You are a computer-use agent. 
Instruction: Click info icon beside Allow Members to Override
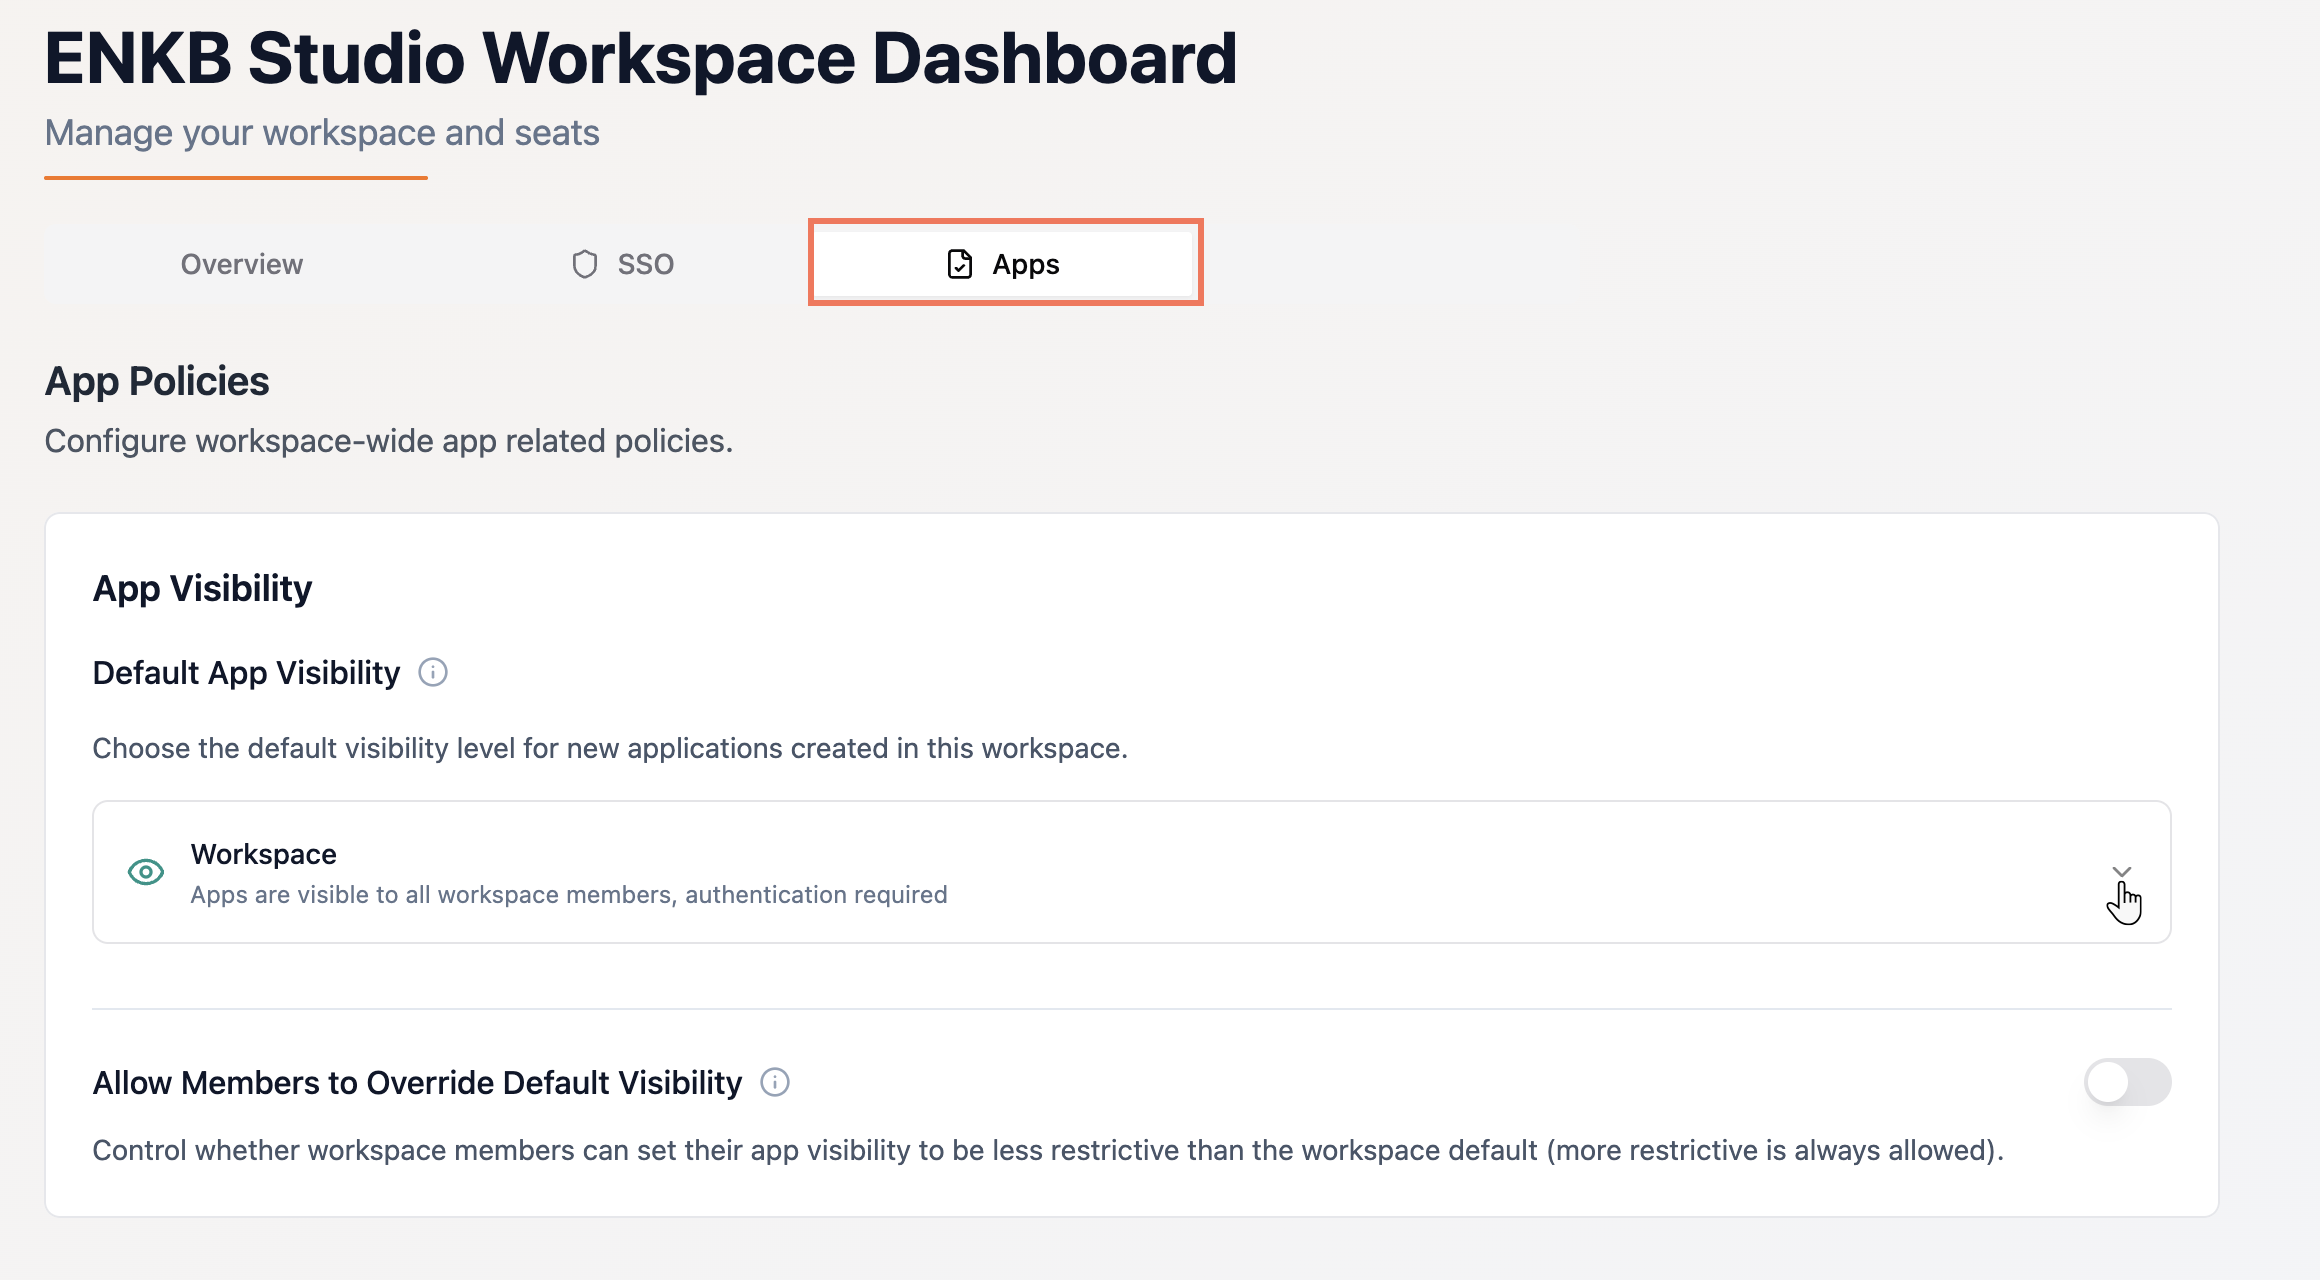point(775,1082)
